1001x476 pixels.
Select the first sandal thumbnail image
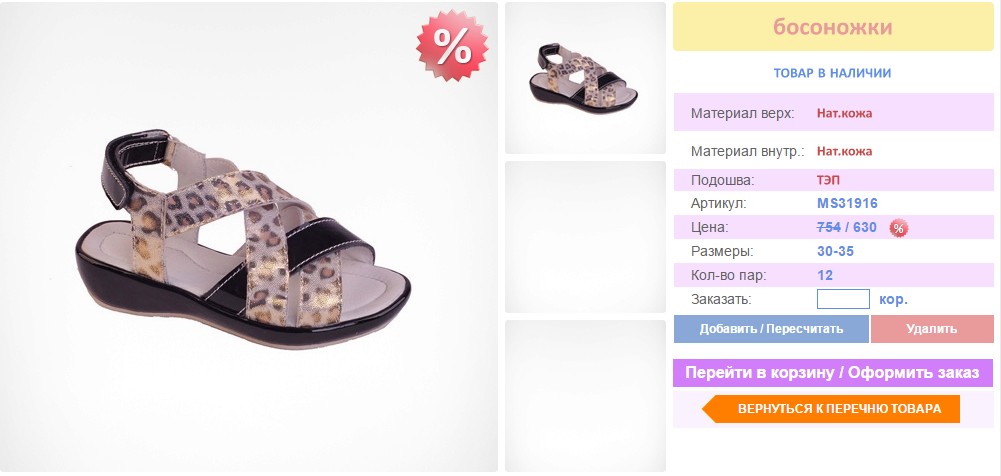pyautogui.click(x=585, y=78)
